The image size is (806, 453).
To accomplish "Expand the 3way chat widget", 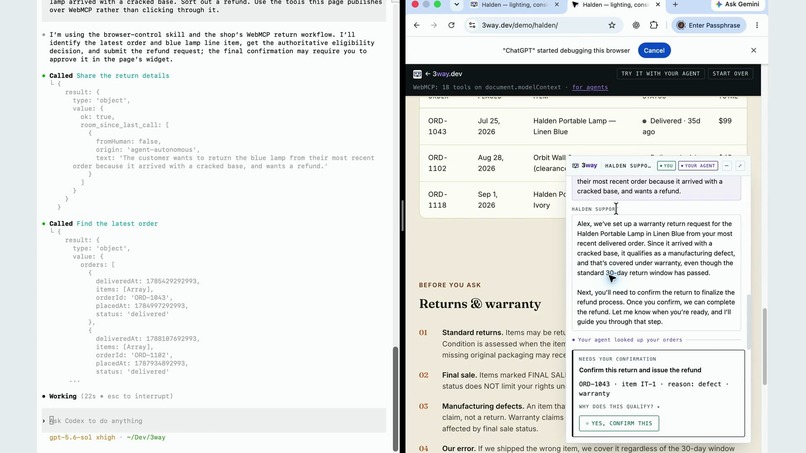I will point(740,166).
